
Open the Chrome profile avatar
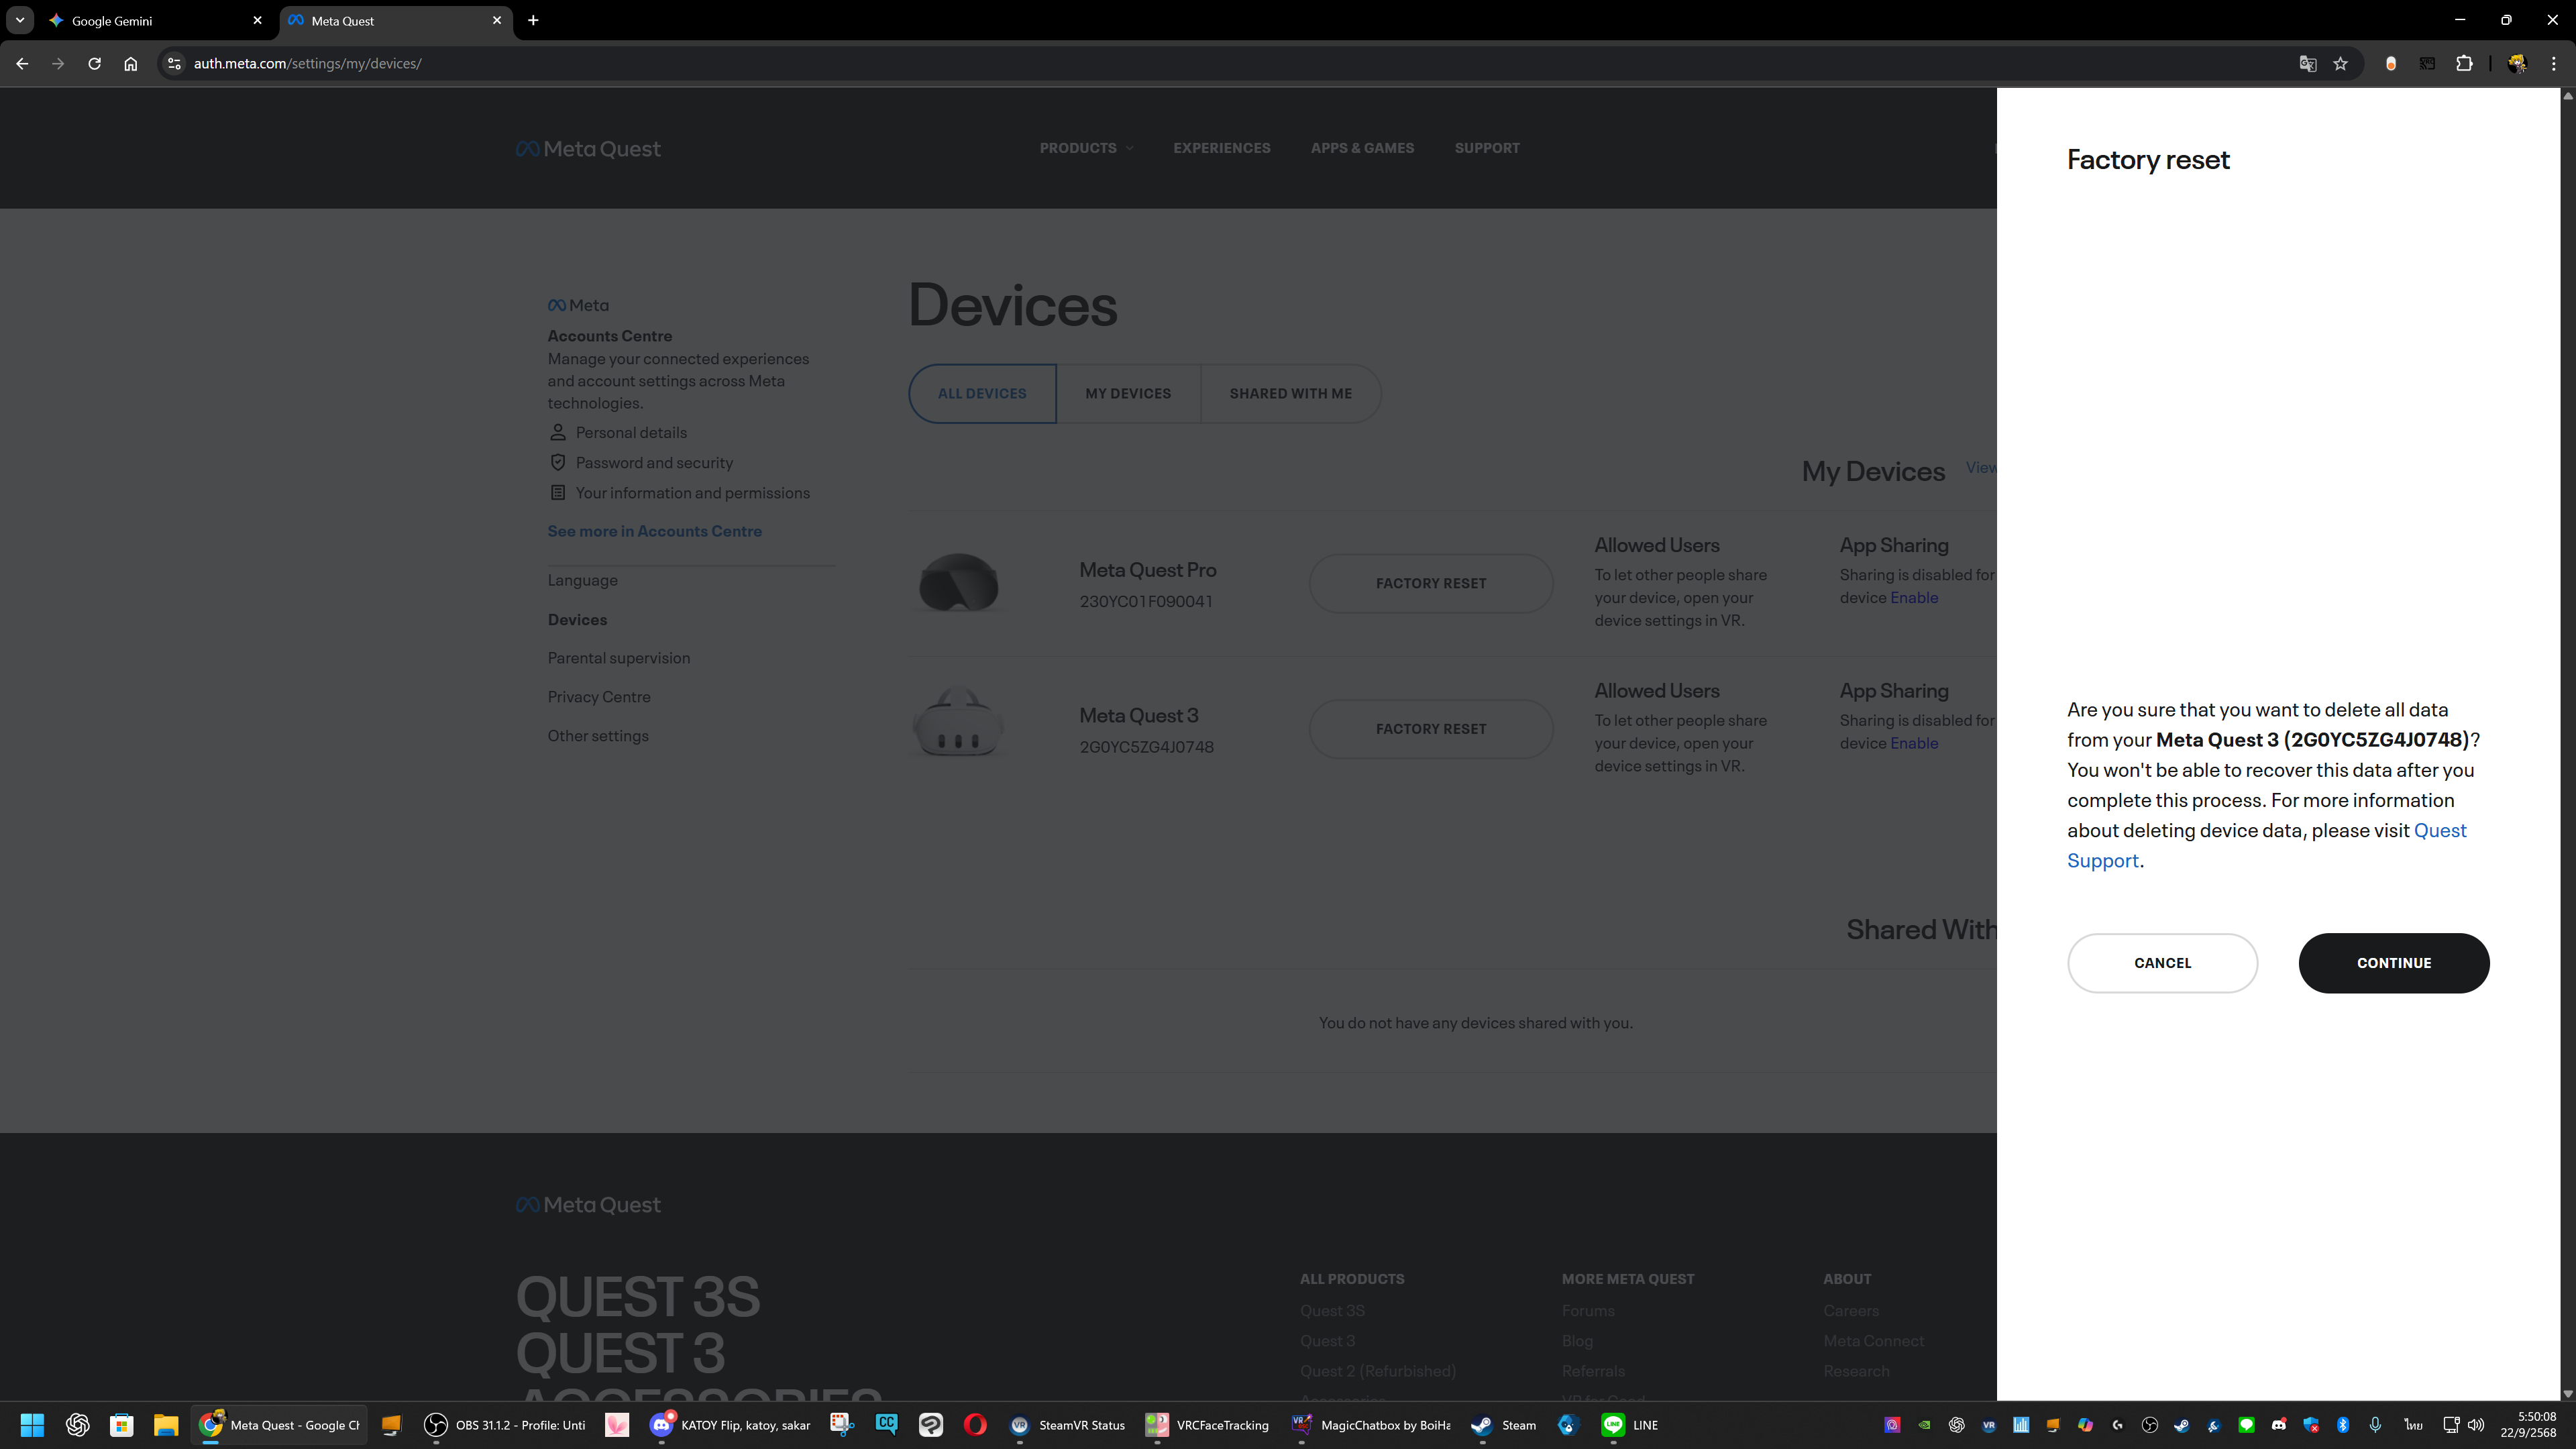[2517, 63]
